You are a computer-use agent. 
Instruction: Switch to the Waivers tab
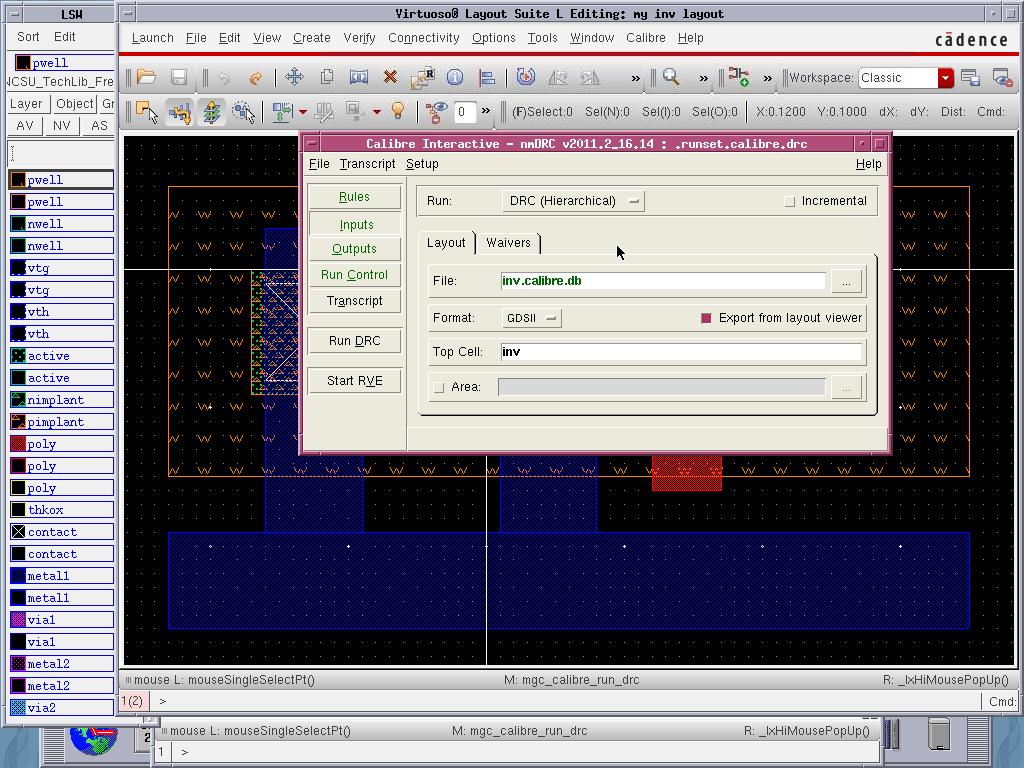[x=508, y=243]
